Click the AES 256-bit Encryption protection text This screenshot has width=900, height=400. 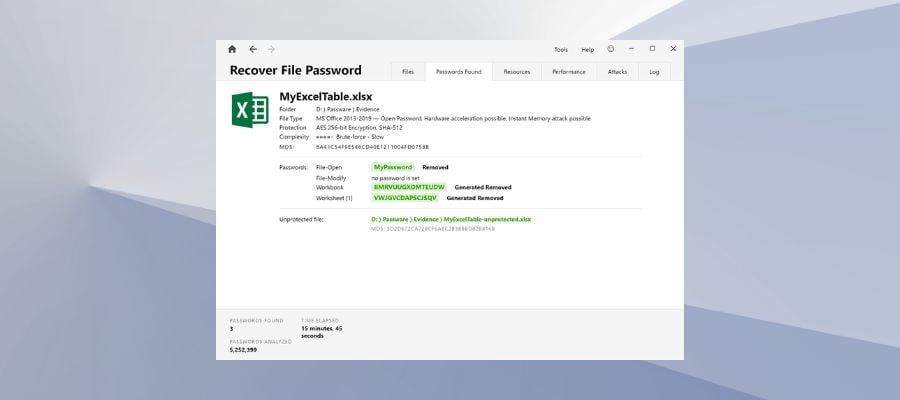pos(359,127)
